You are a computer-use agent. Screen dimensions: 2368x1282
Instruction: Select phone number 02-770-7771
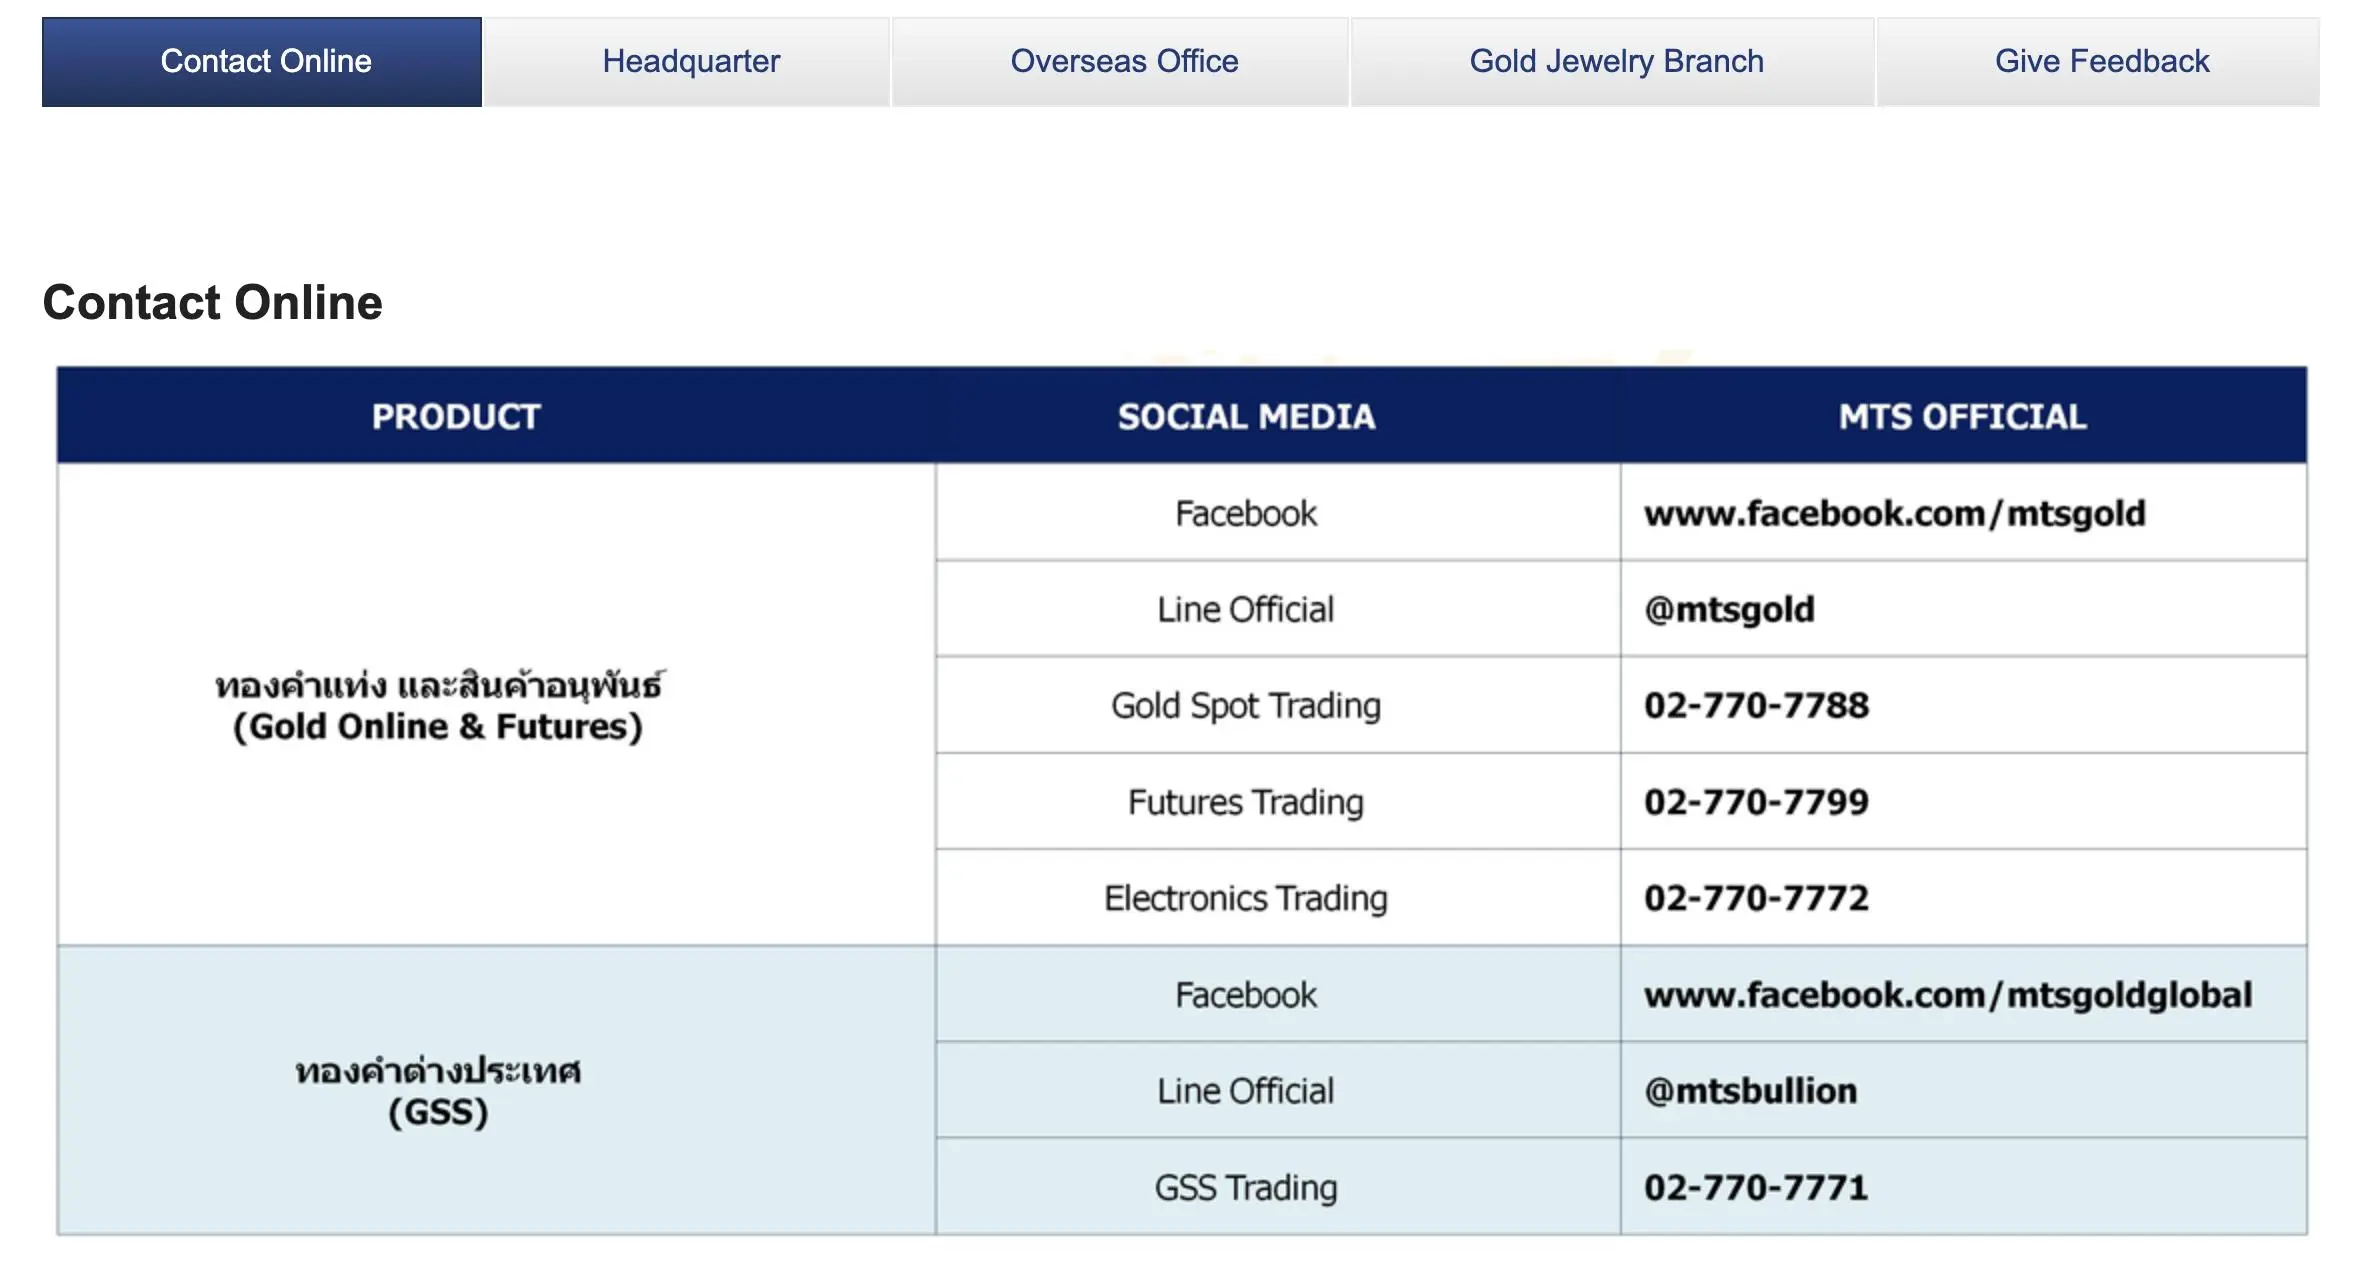click(1756, 1188)
